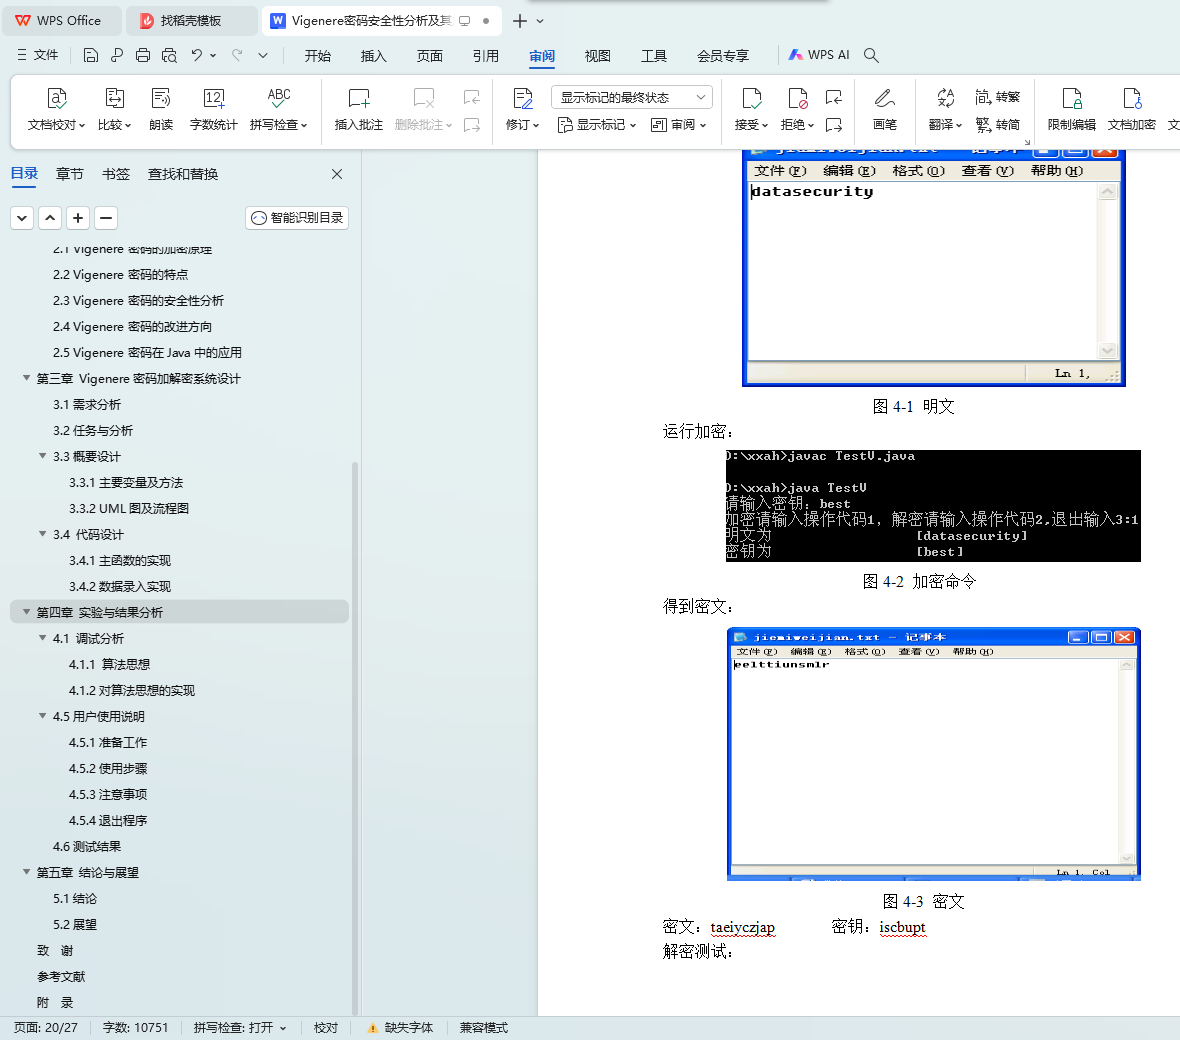Click the search magnifier icon in ribbon

click(871, 55)
